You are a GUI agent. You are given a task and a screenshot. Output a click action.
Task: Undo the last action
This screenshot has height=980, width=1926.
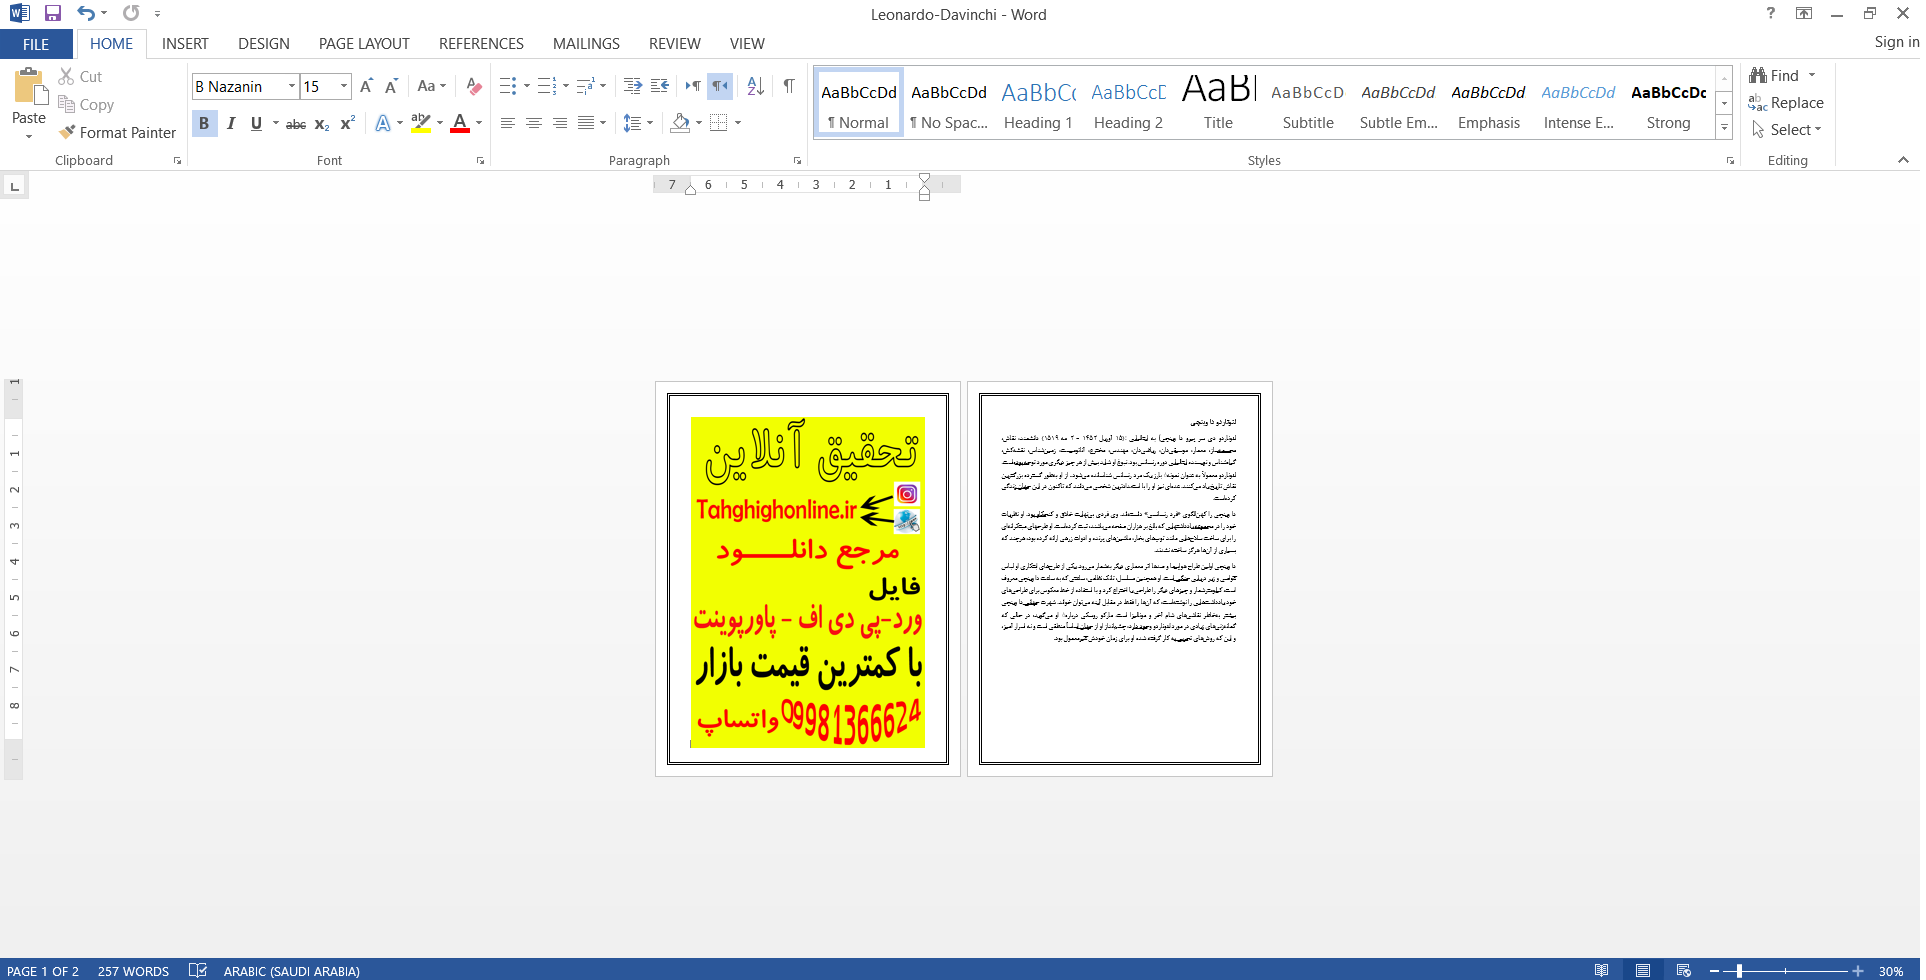(86, 13)
